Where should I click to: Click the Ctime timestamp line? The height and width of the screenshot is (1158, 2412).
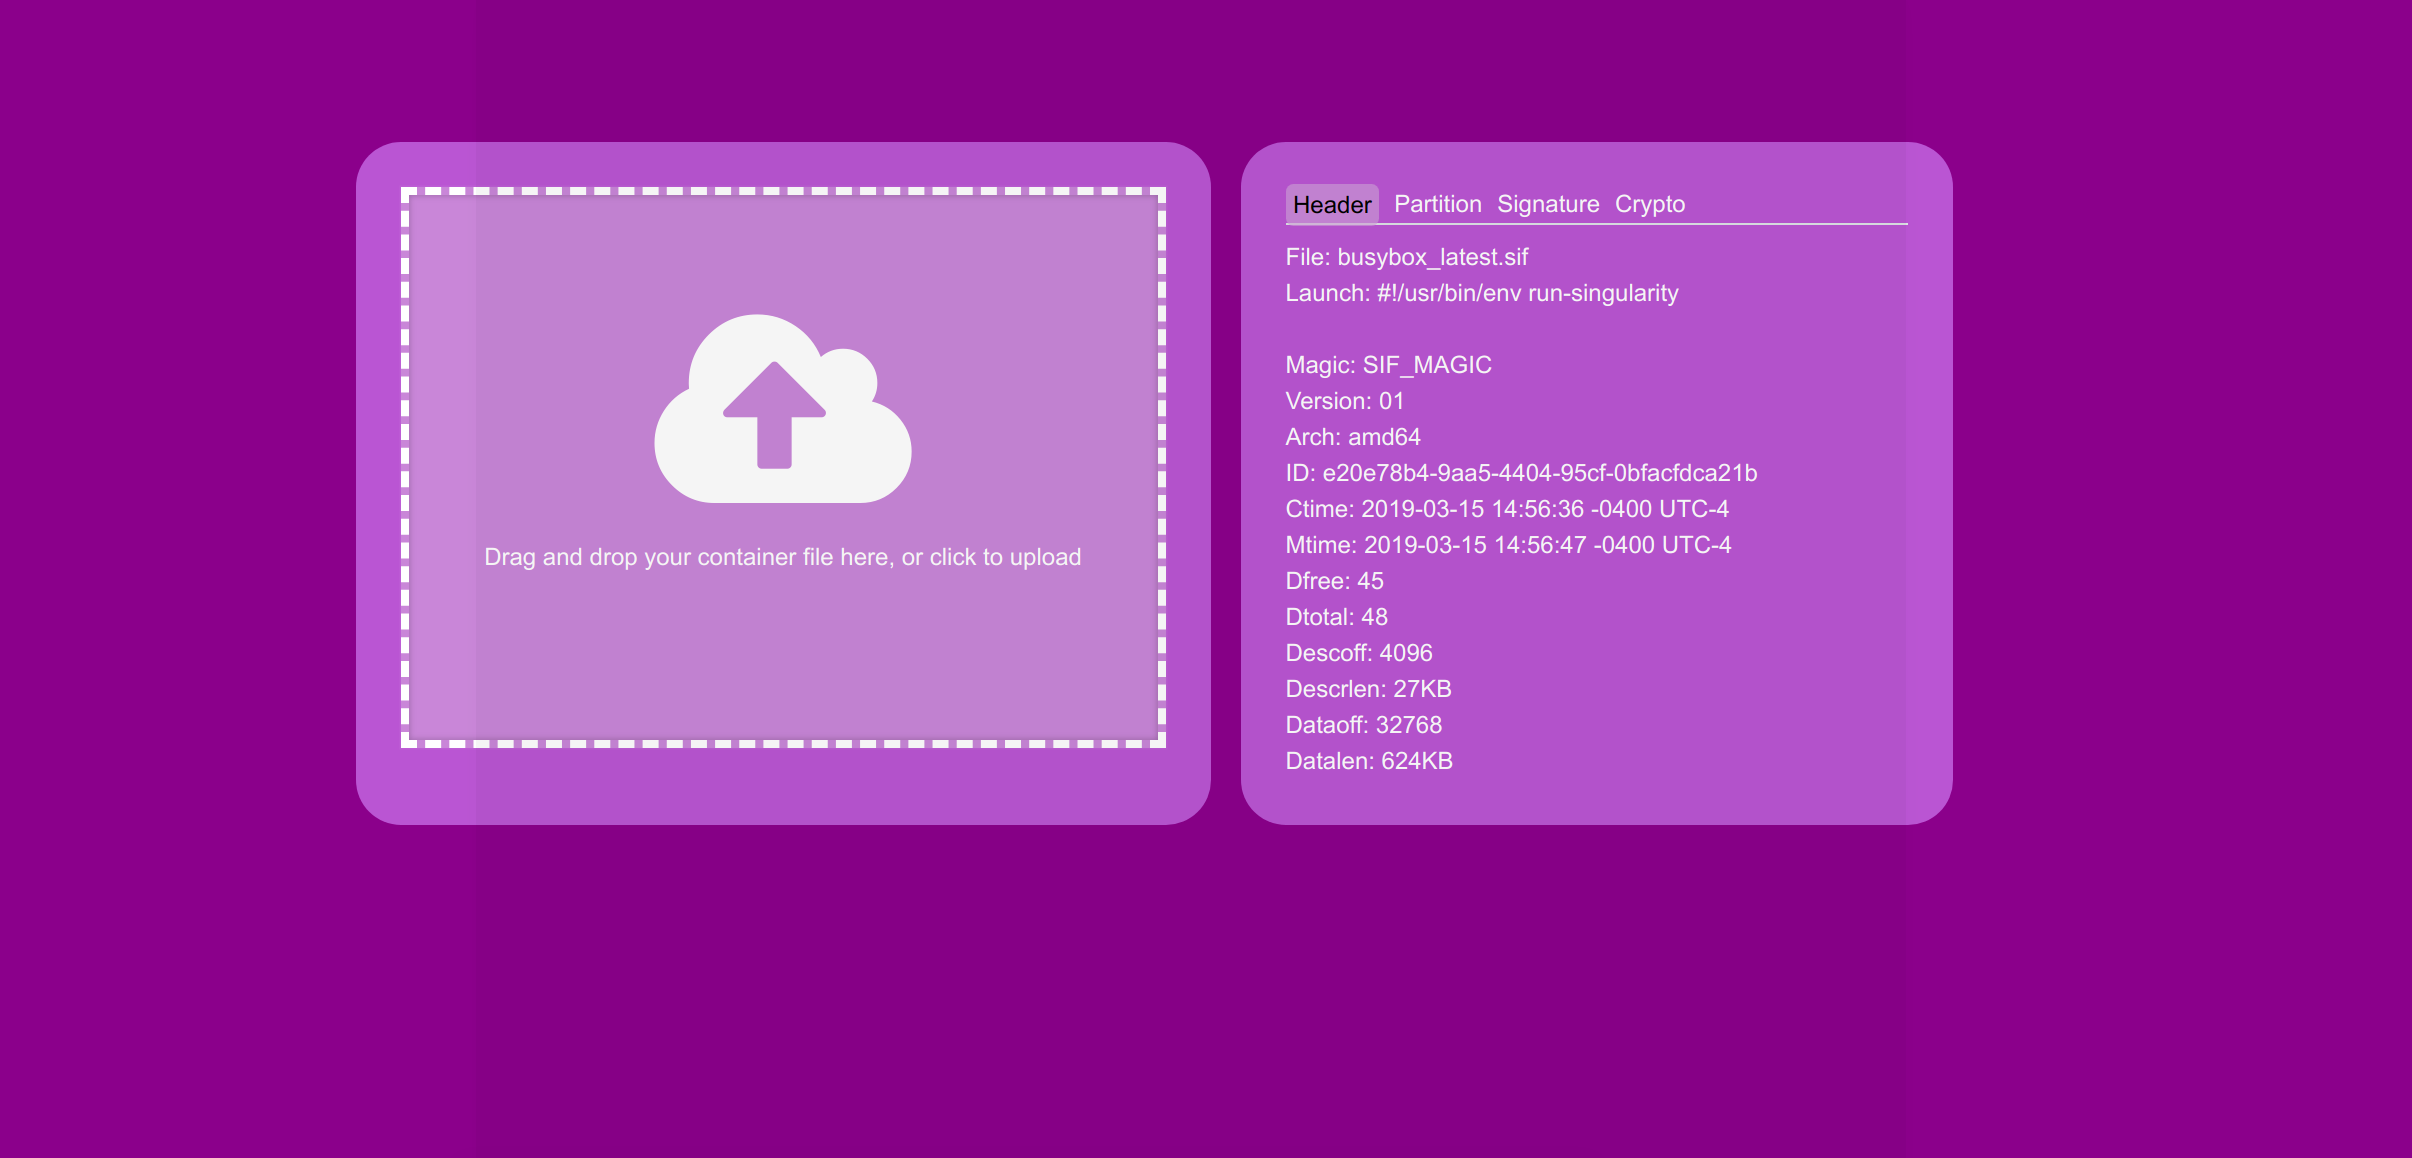(1506, 509)
